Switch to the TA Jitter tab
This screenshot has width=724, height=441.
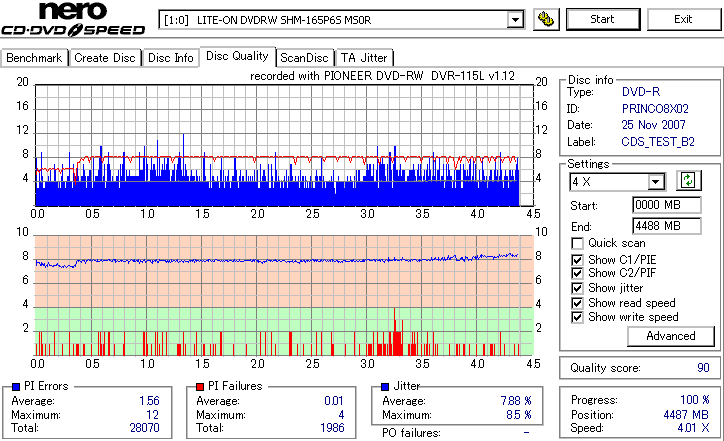[x=364, y=58]
